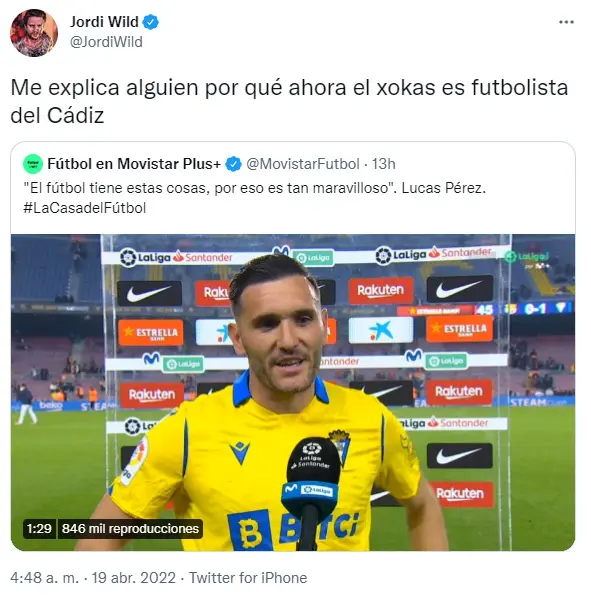Open Fútbol en Movistar Plus+ account name

point(134,164)
